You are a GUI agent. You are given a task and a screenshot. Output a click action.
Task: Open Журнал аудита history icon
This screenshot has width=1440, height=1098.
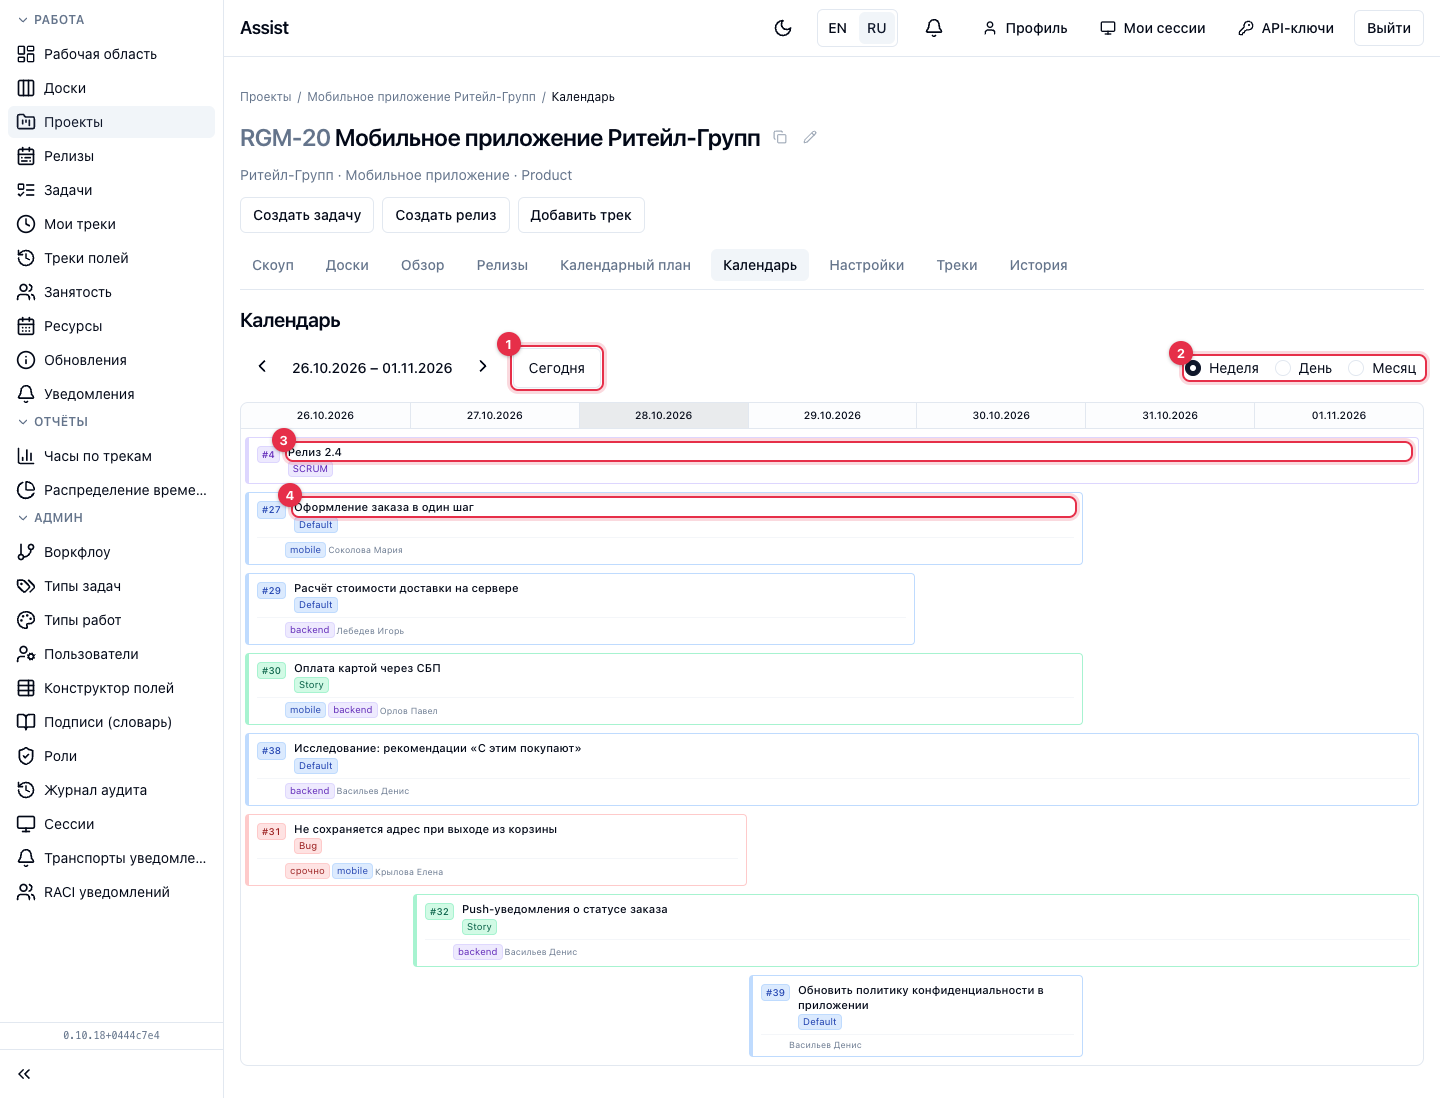tap(26, 790)
